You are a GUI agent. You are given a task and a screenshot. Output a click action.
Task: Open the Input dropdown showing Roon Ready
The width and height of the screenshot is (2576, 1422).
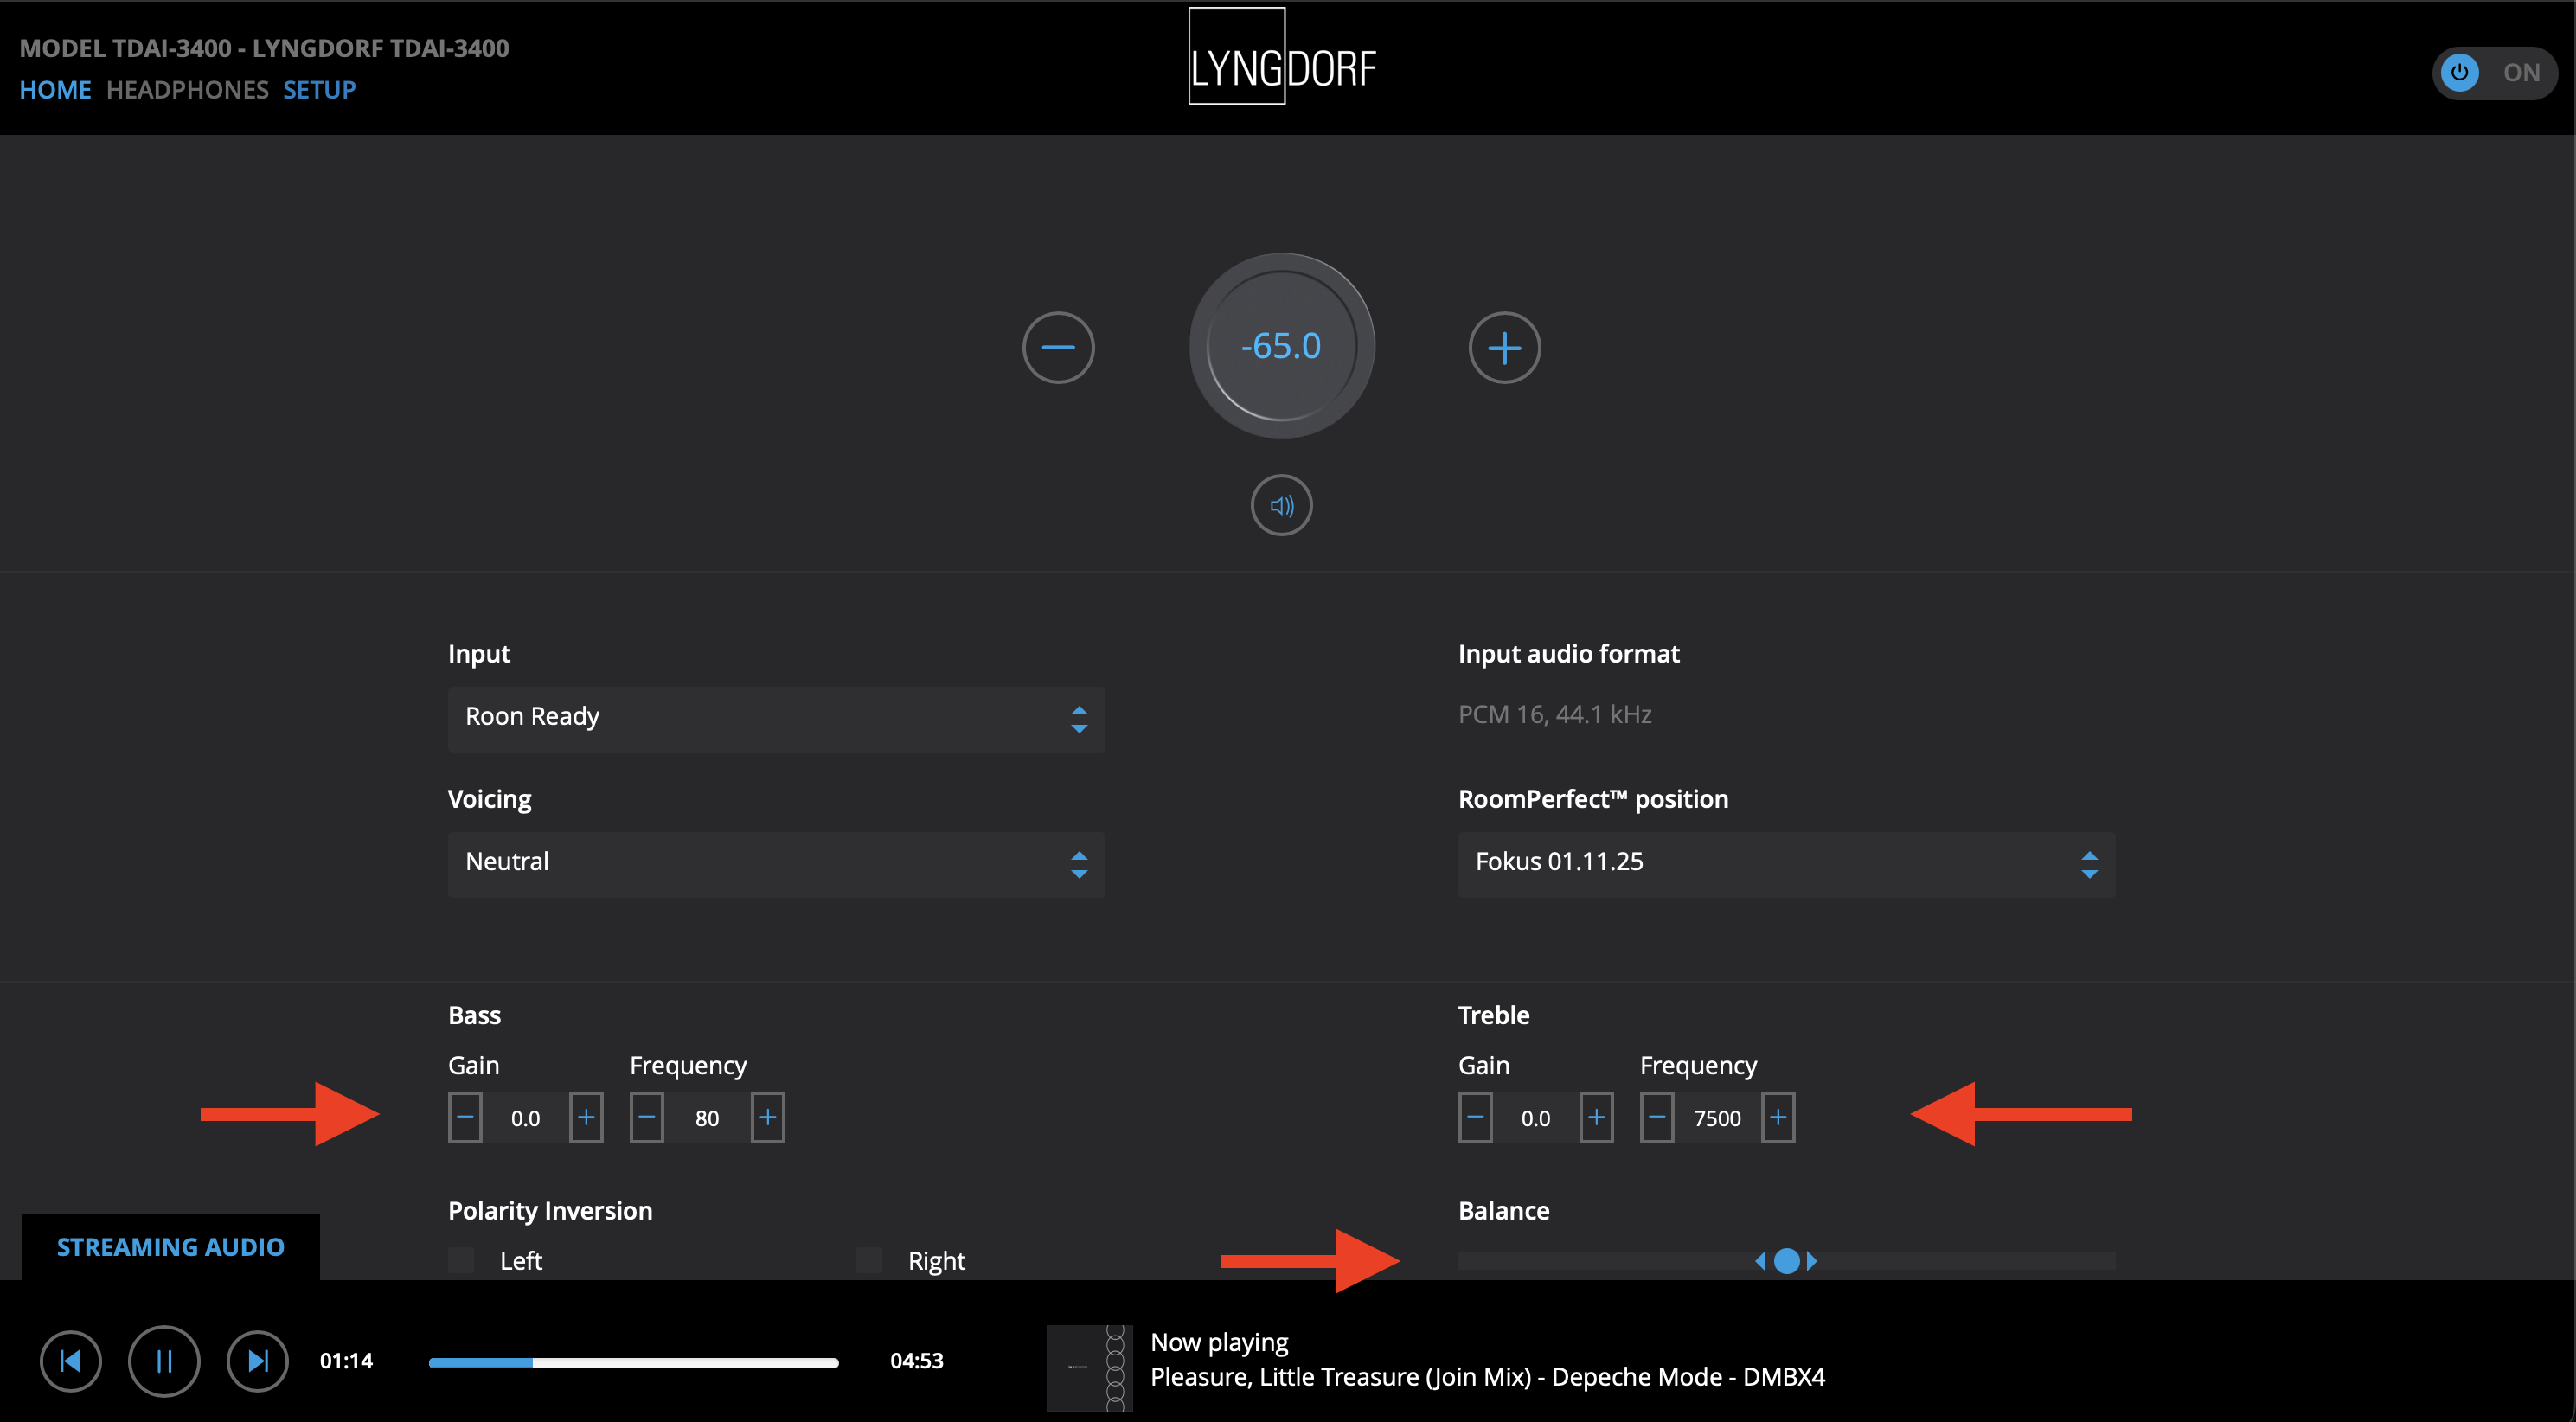tap(776, 718)
